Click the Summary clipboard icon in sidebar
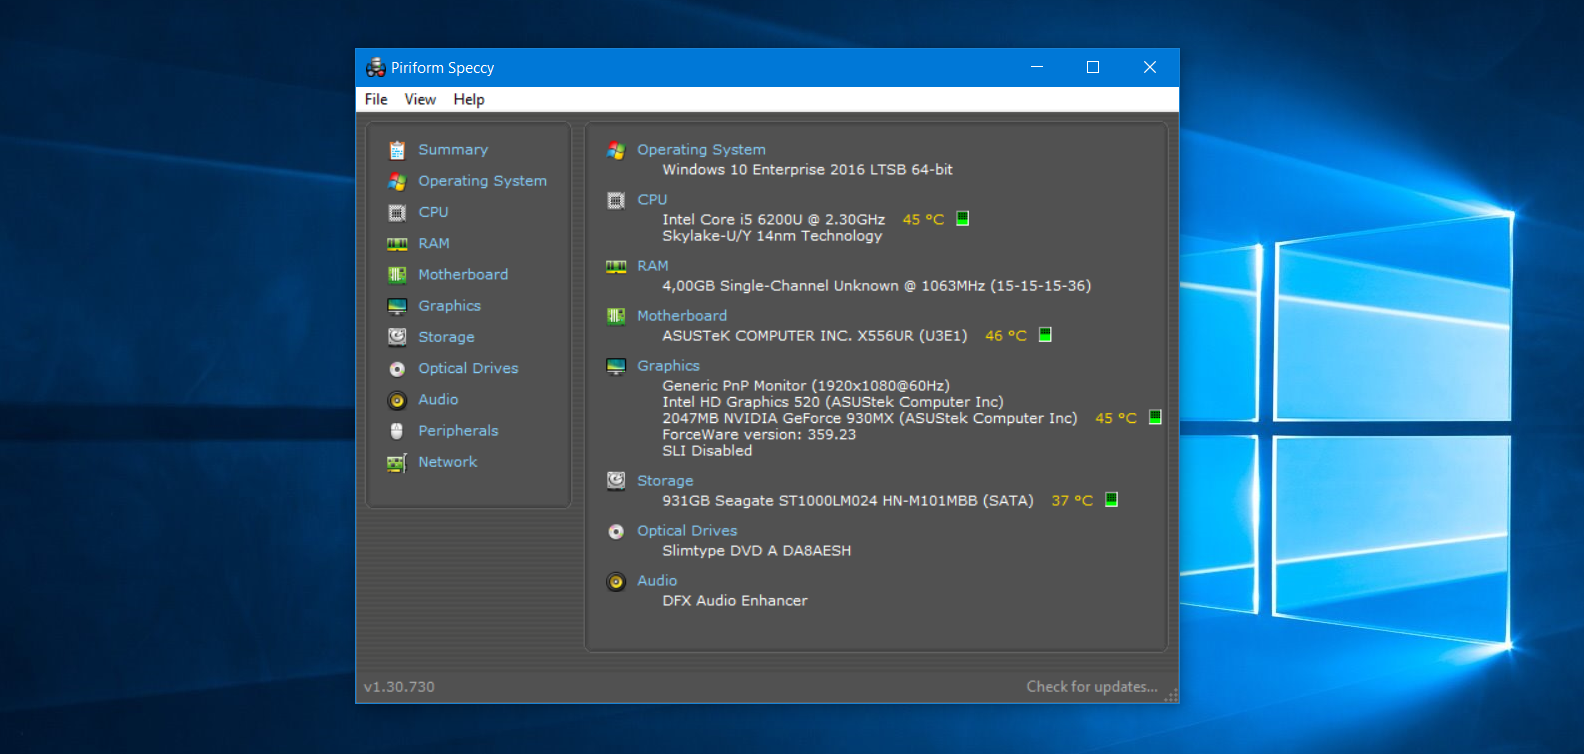1584x754 pixels. 397,150
